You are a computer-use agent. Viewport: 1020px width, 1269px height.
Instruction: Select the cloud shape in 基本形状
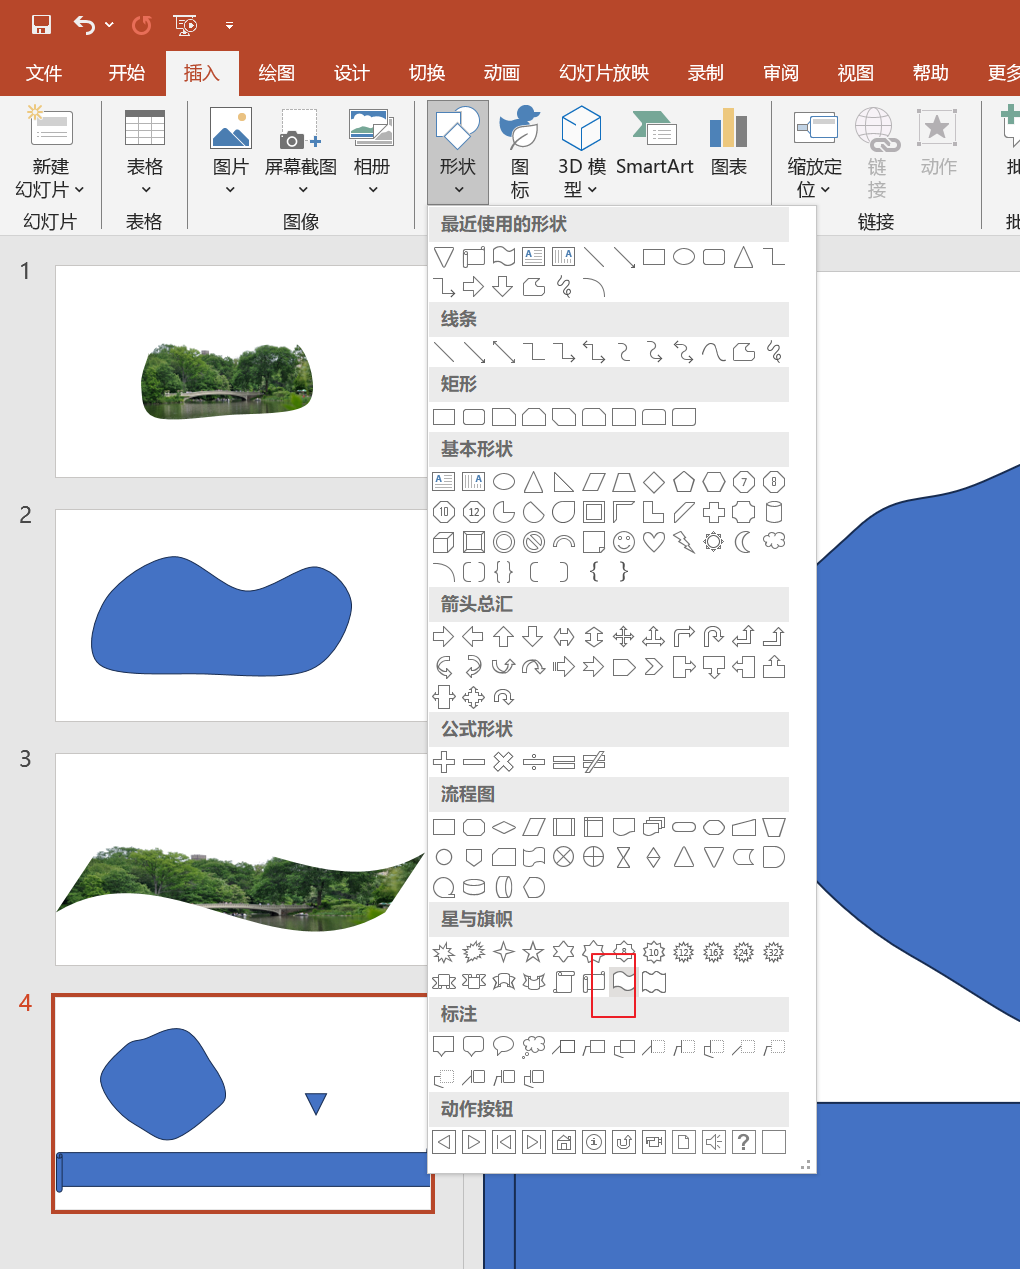coord(774,542)
